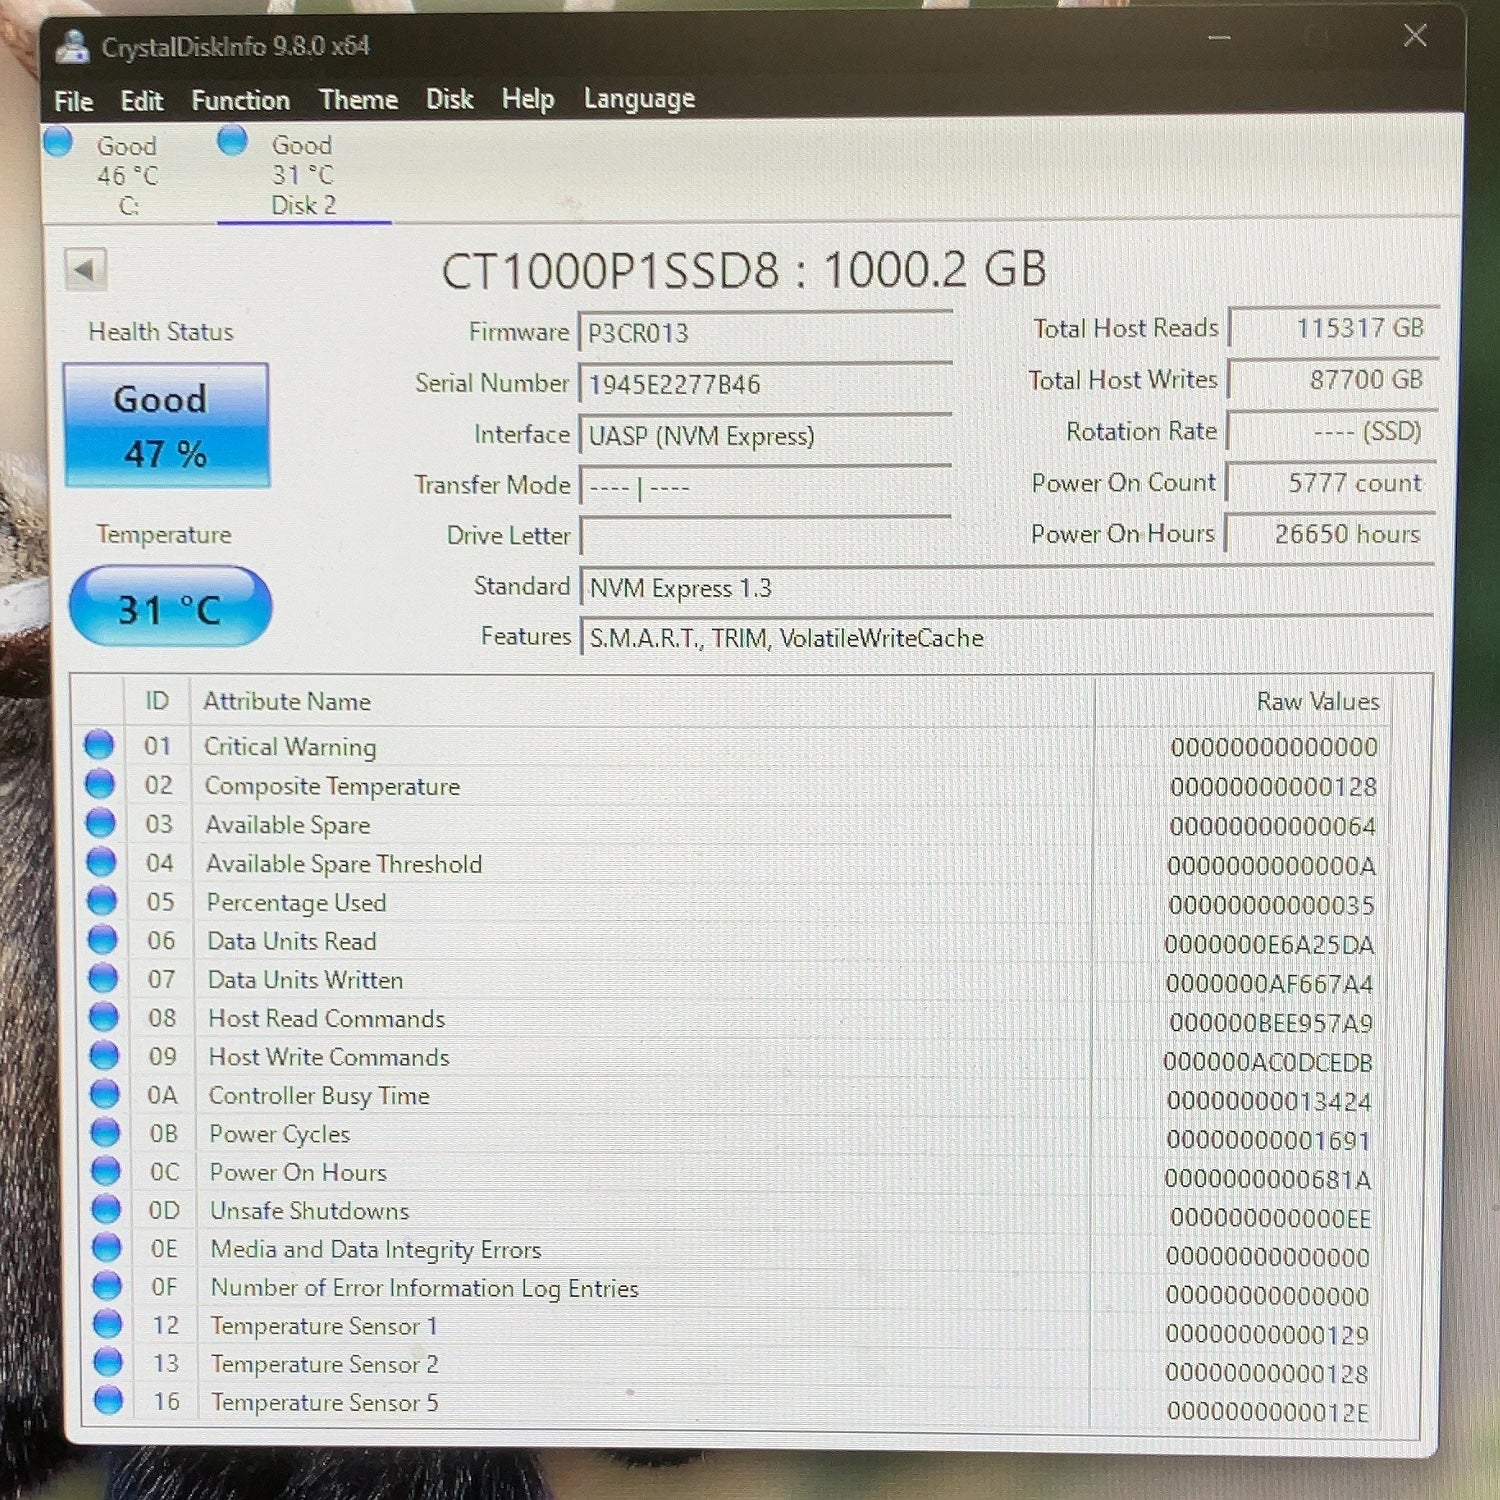Screen dimensions: 1500x1500
Task: Open the Edit menu
Action: click(x=142, y=101)
